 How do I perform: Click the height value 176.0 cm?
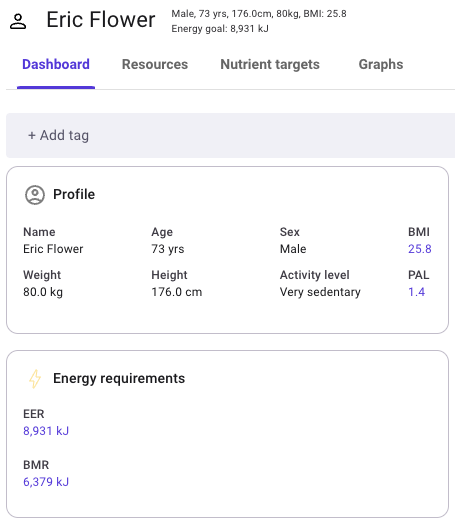176,292
